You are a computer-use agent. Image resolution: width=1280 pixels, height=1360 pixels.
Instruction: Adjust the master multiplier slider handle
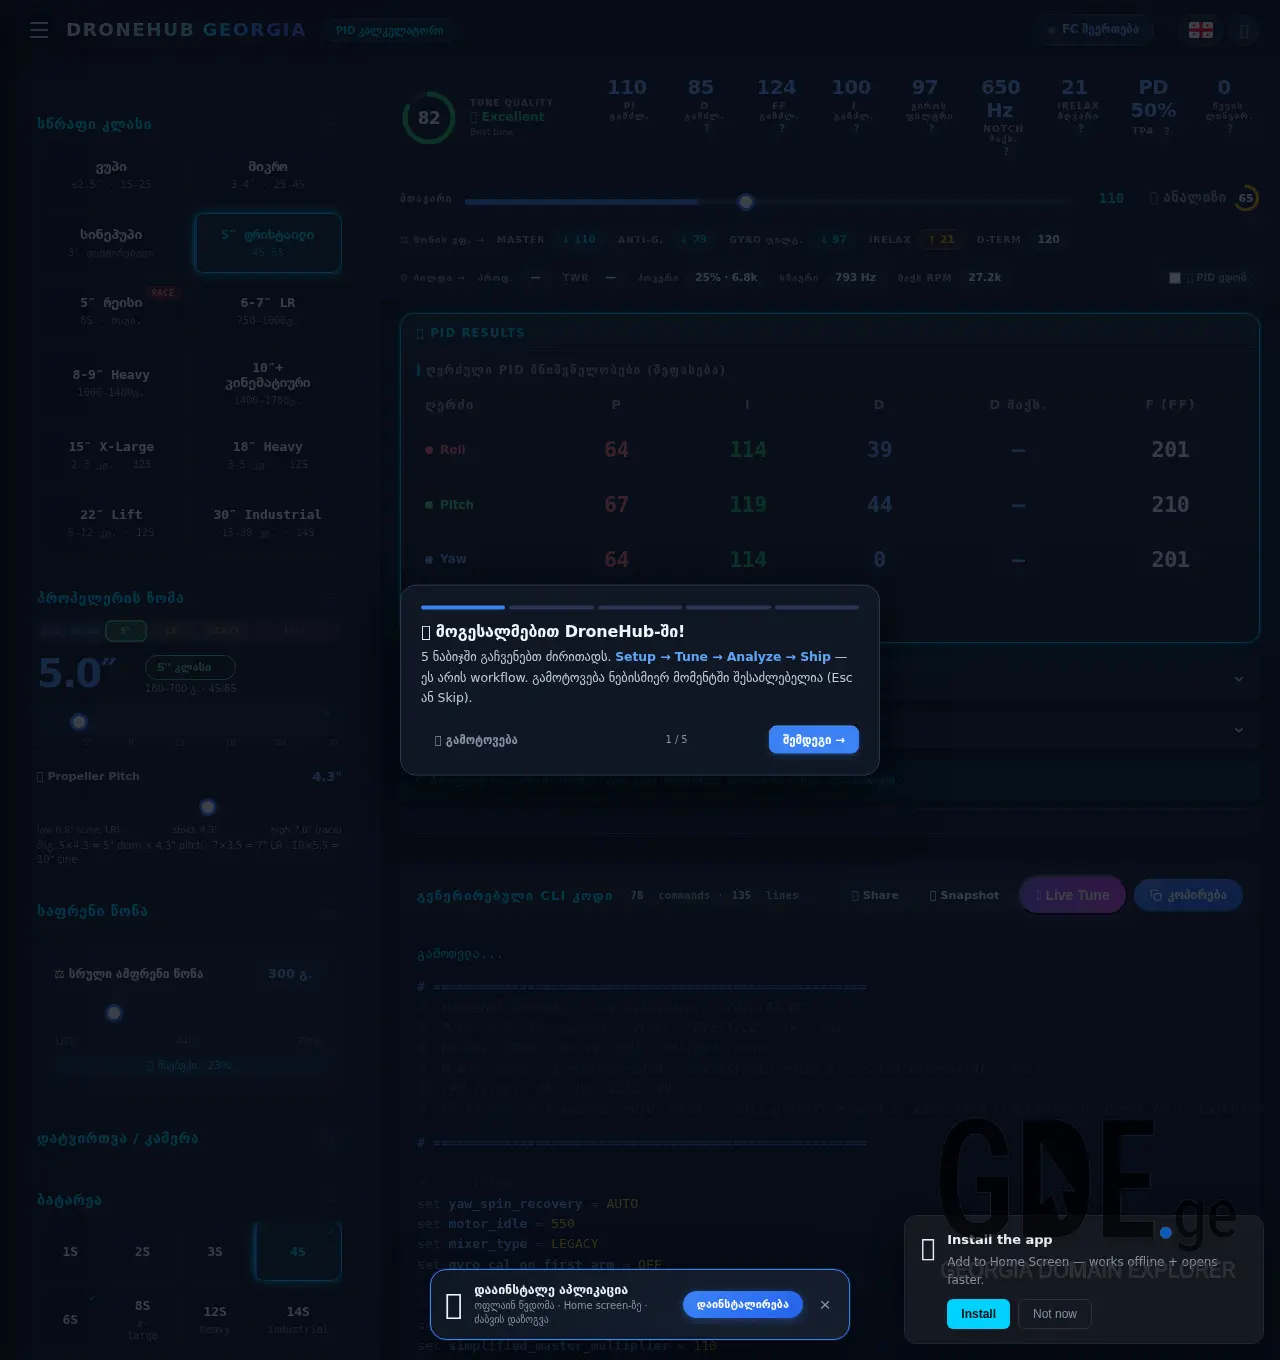click(746, 202)
